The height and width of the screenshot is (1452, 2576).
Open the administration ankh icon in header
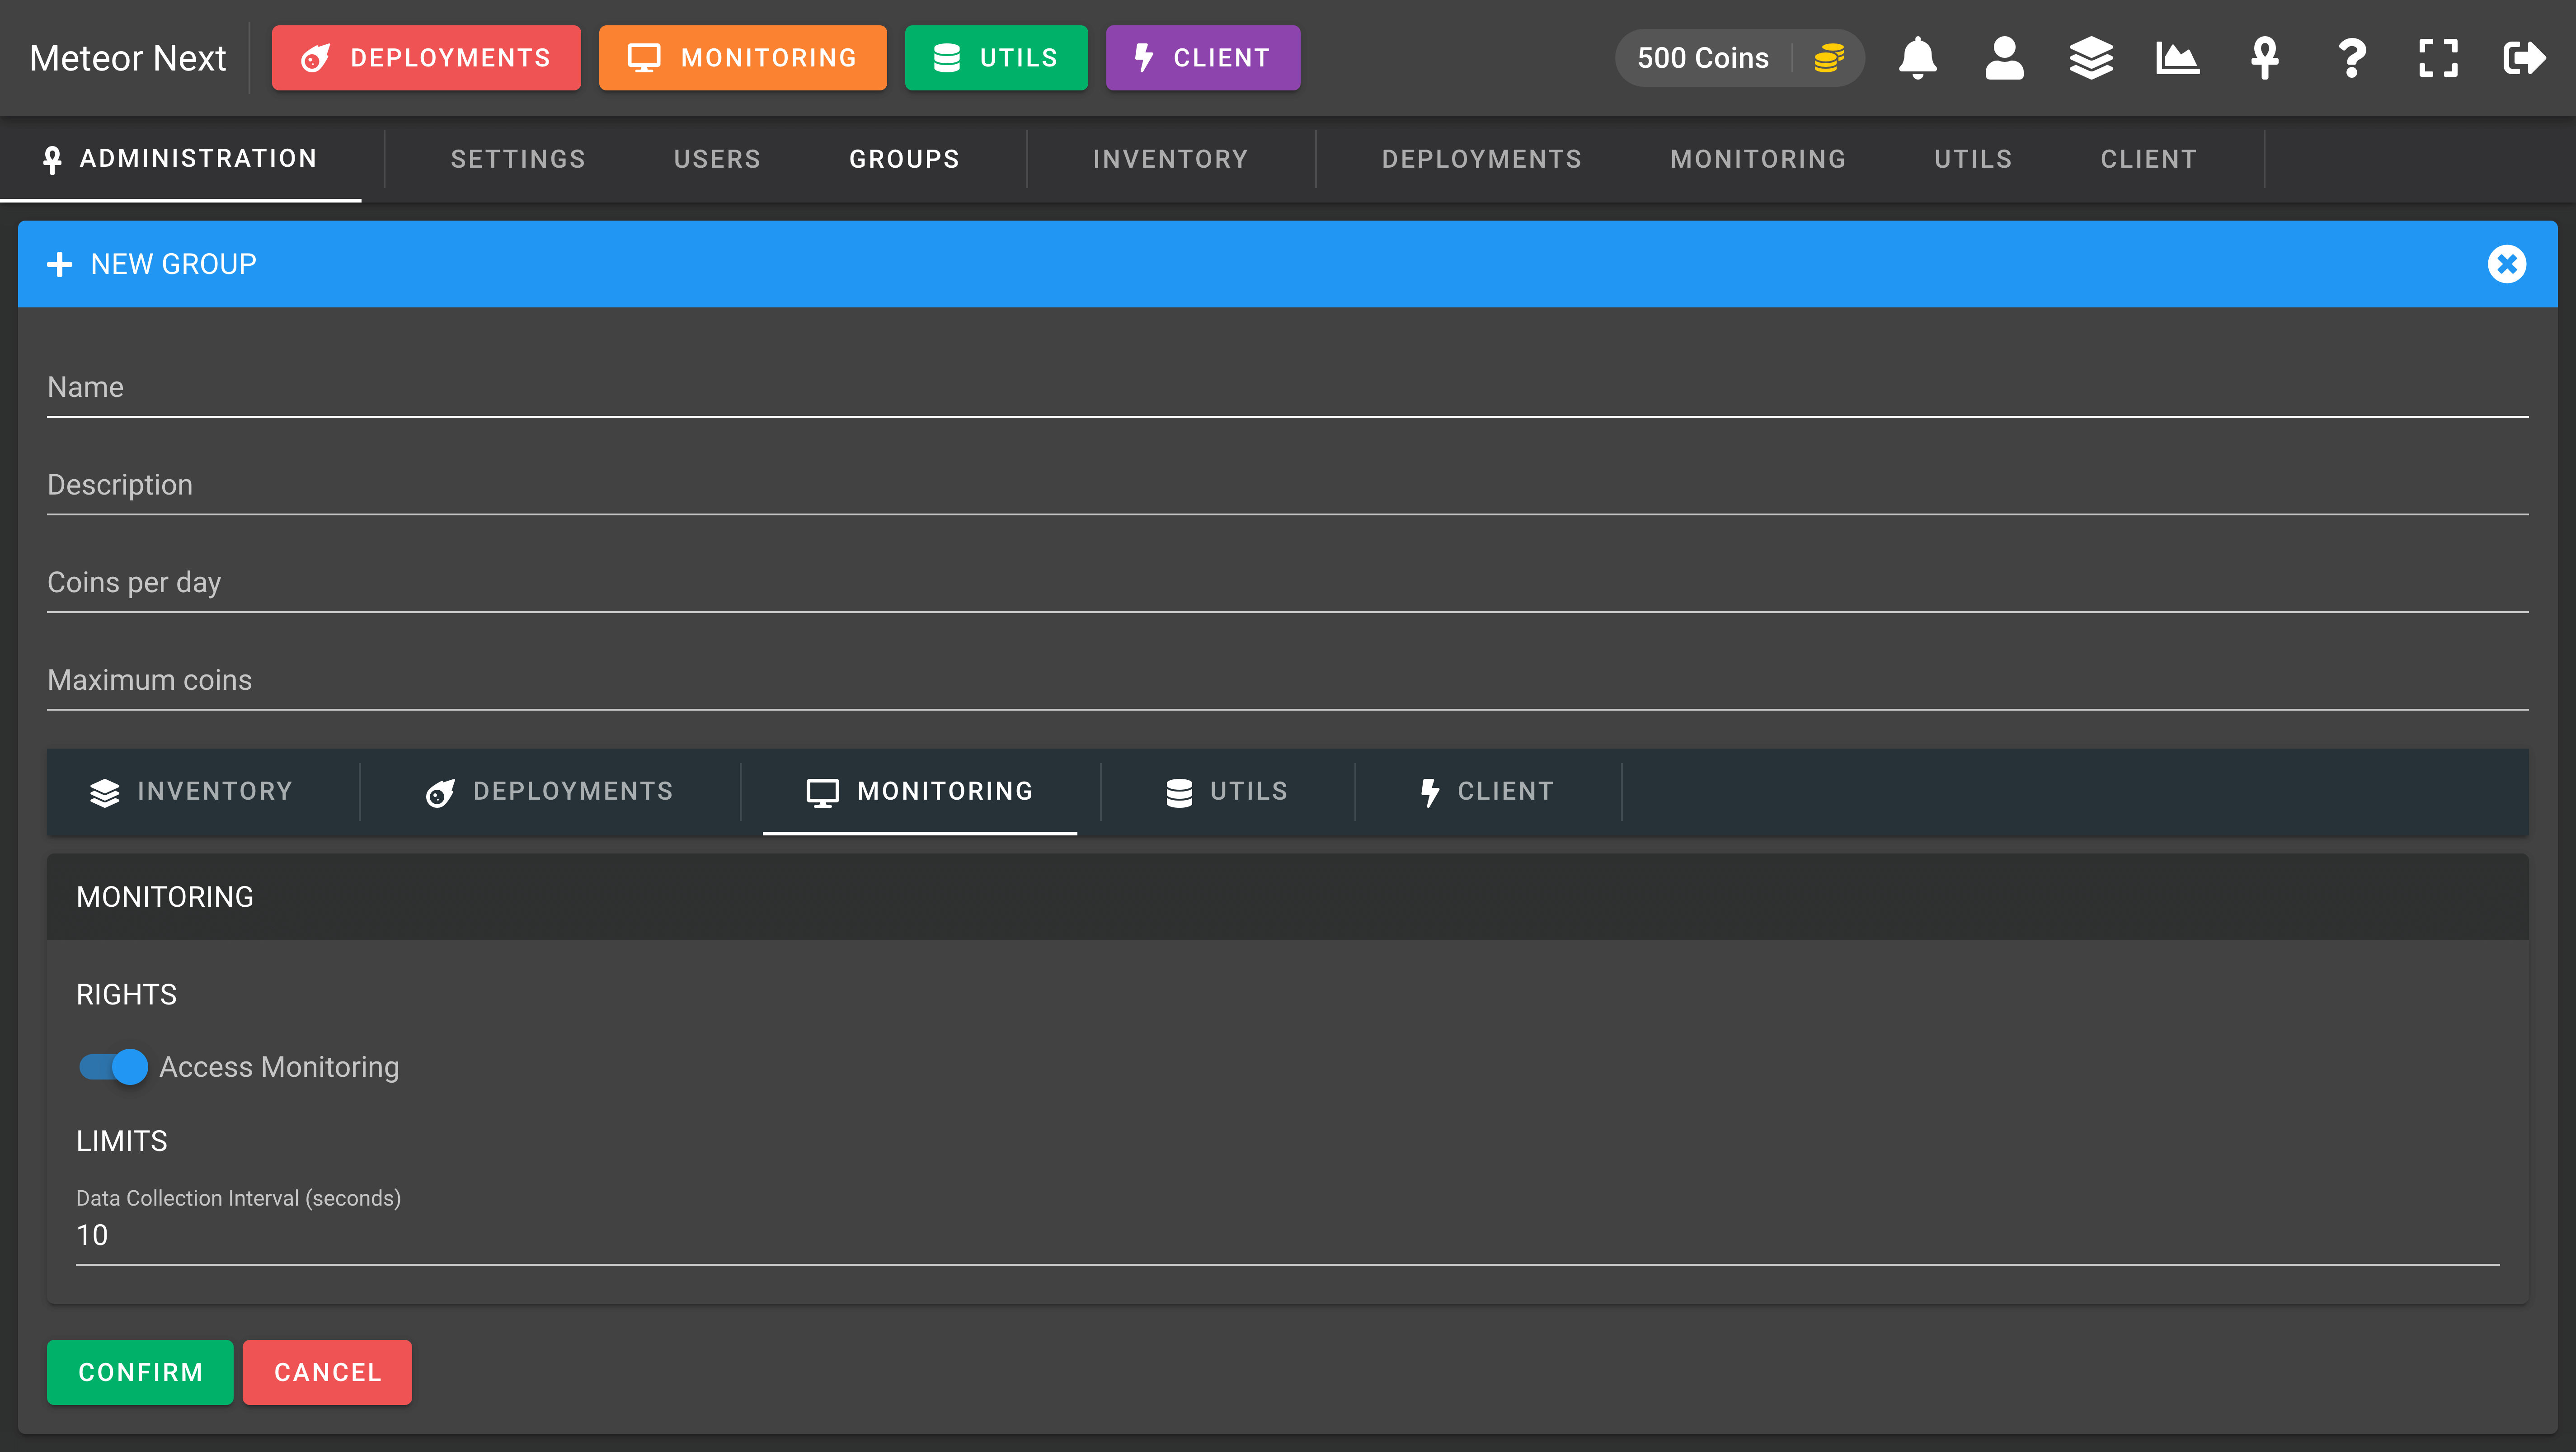[2265, 58]
